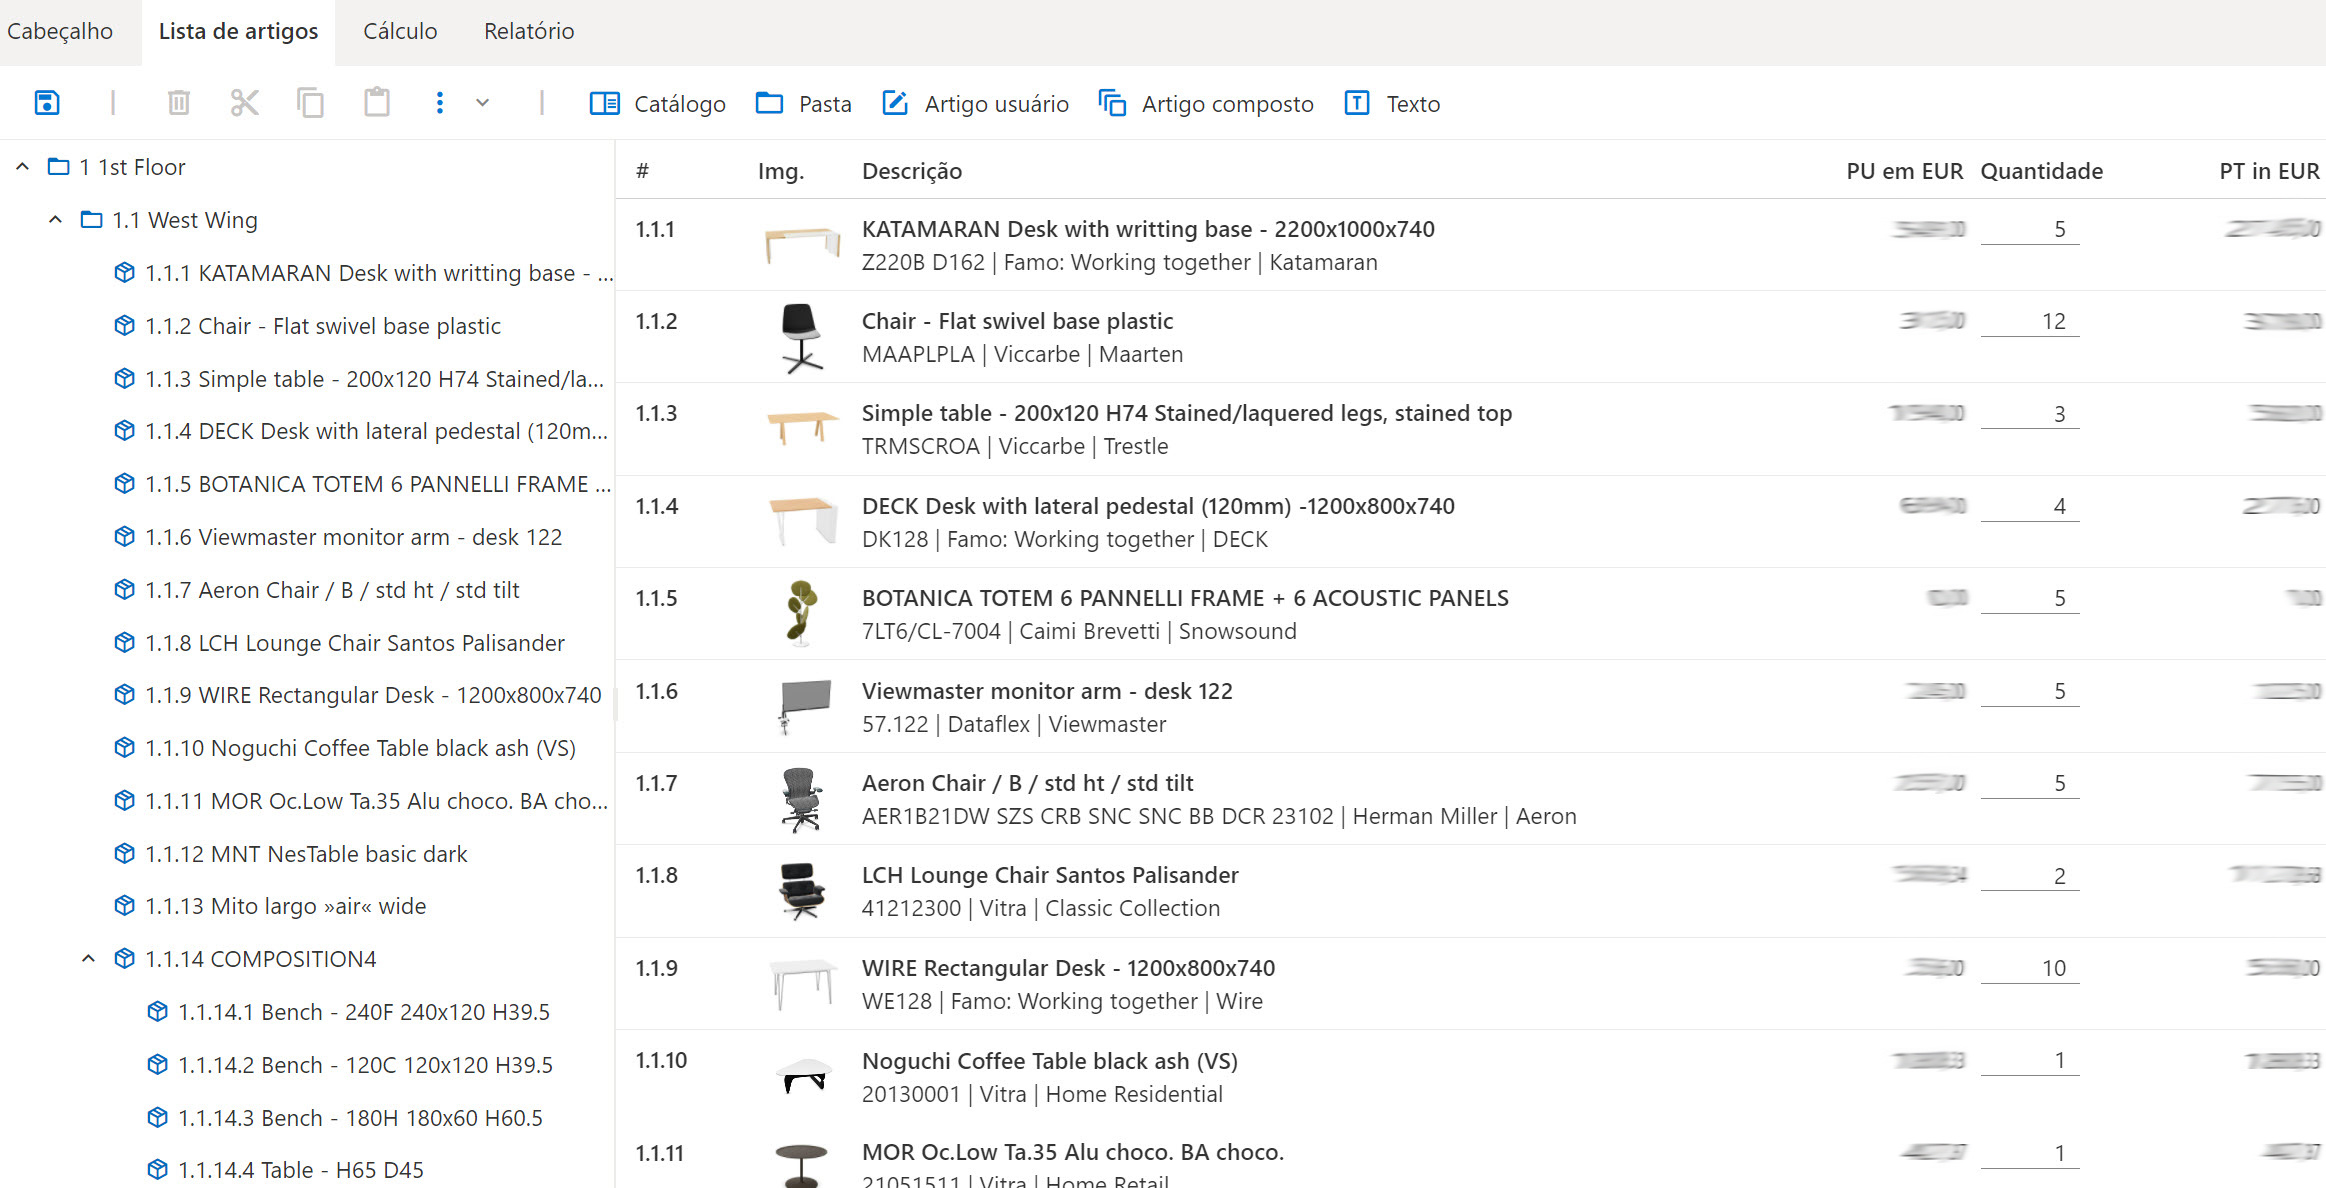Collapse the 1.1 West Wing folder

pos(55,220)
